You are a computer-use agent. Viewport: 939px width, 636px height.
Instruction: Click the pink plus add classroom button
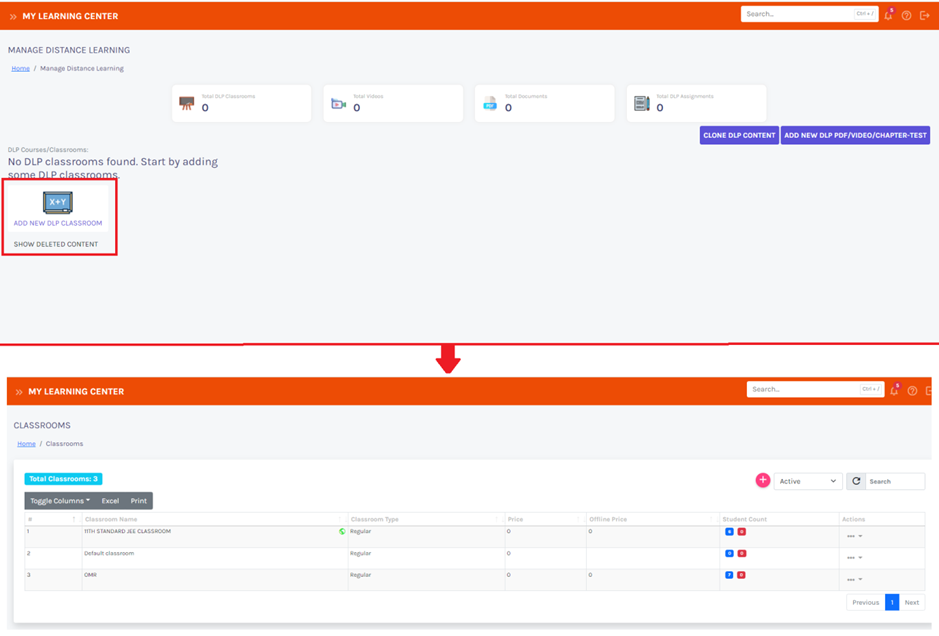(x=762, y=481)
